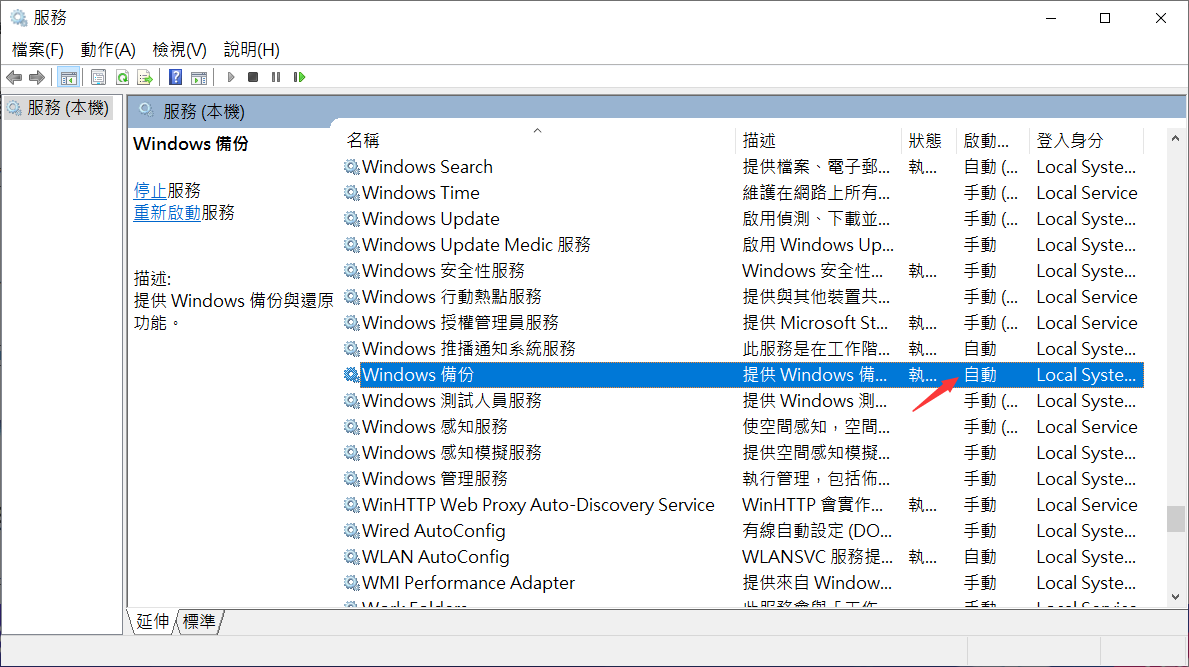Click the Export List toolbar icon
This screenshot has width=1189, height=667.
tap(145, 77)
